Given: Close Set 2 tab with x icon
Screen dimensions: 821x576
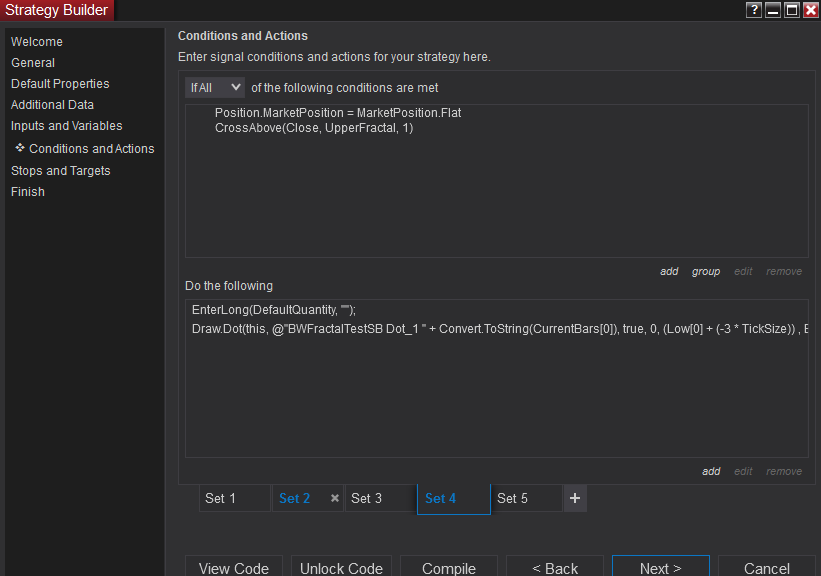Looking at the screenshot, I should (335, 498).
